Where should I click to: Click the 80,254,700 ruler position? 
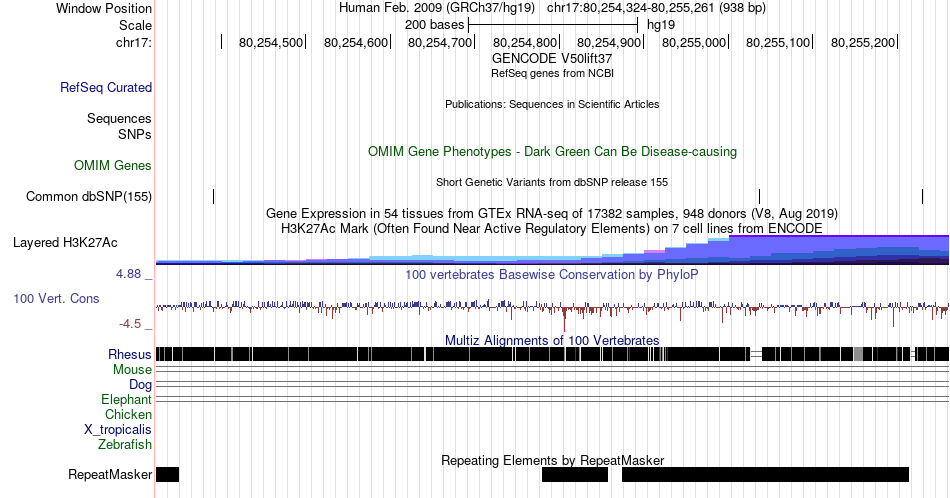[x=440, y=42]
